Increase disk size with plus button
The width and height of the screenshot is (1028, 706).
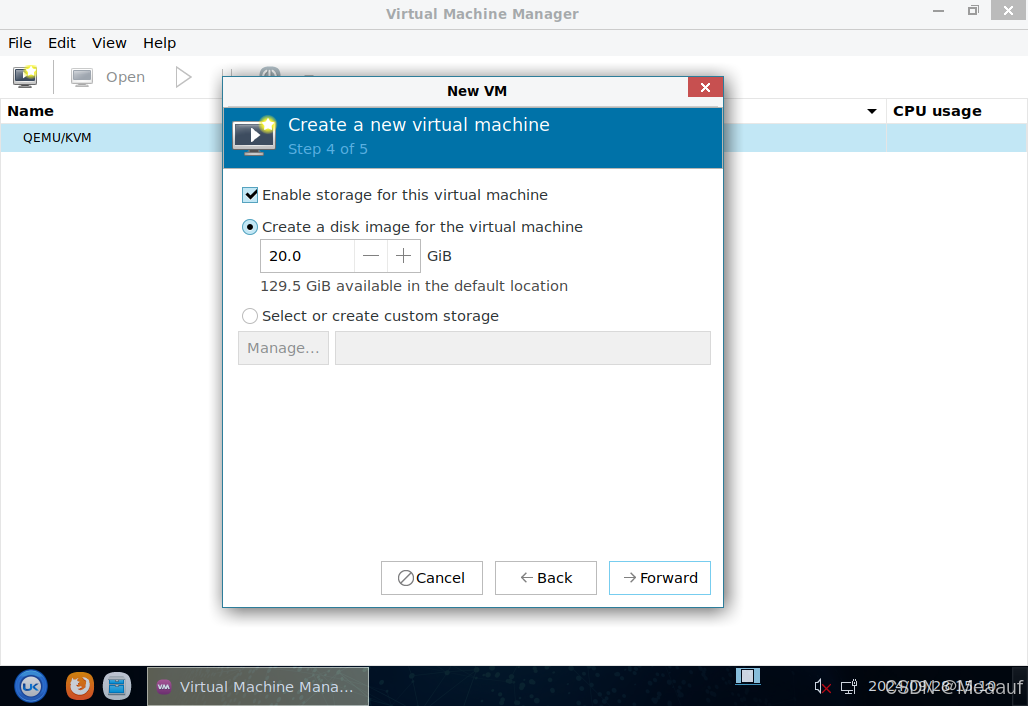coord(404,256)
